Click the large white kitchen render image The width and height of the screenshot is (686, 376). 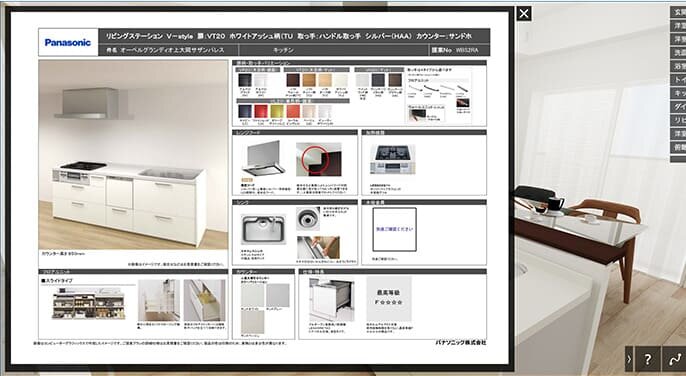[133, 155]
